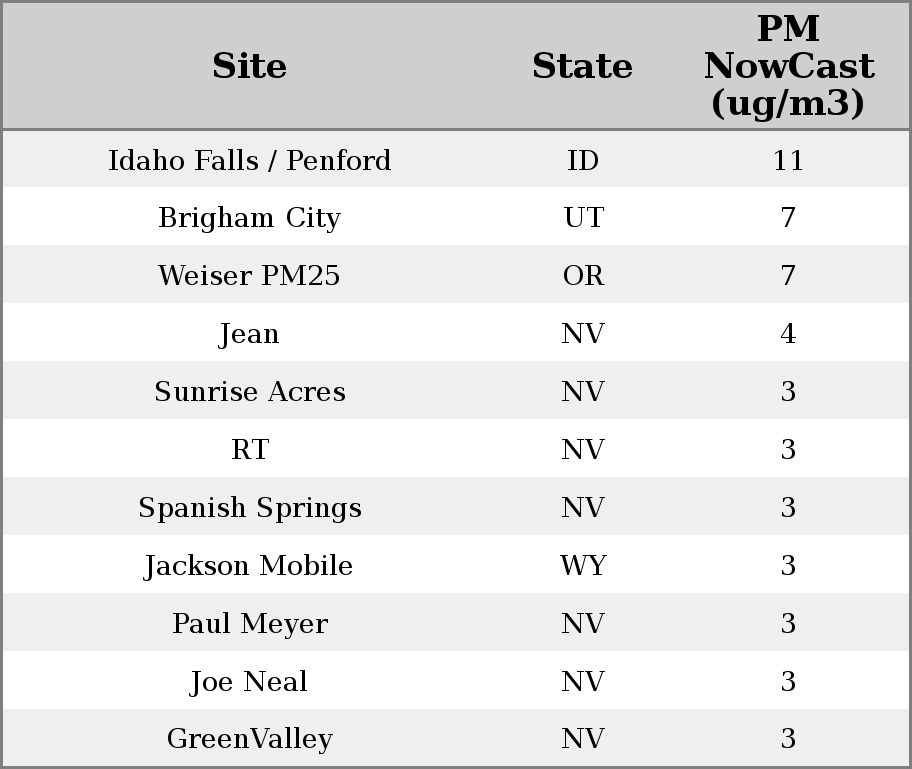Select the Jackson Mobile site cell
Screen dimensions: 912x769
tap(249, 566)
